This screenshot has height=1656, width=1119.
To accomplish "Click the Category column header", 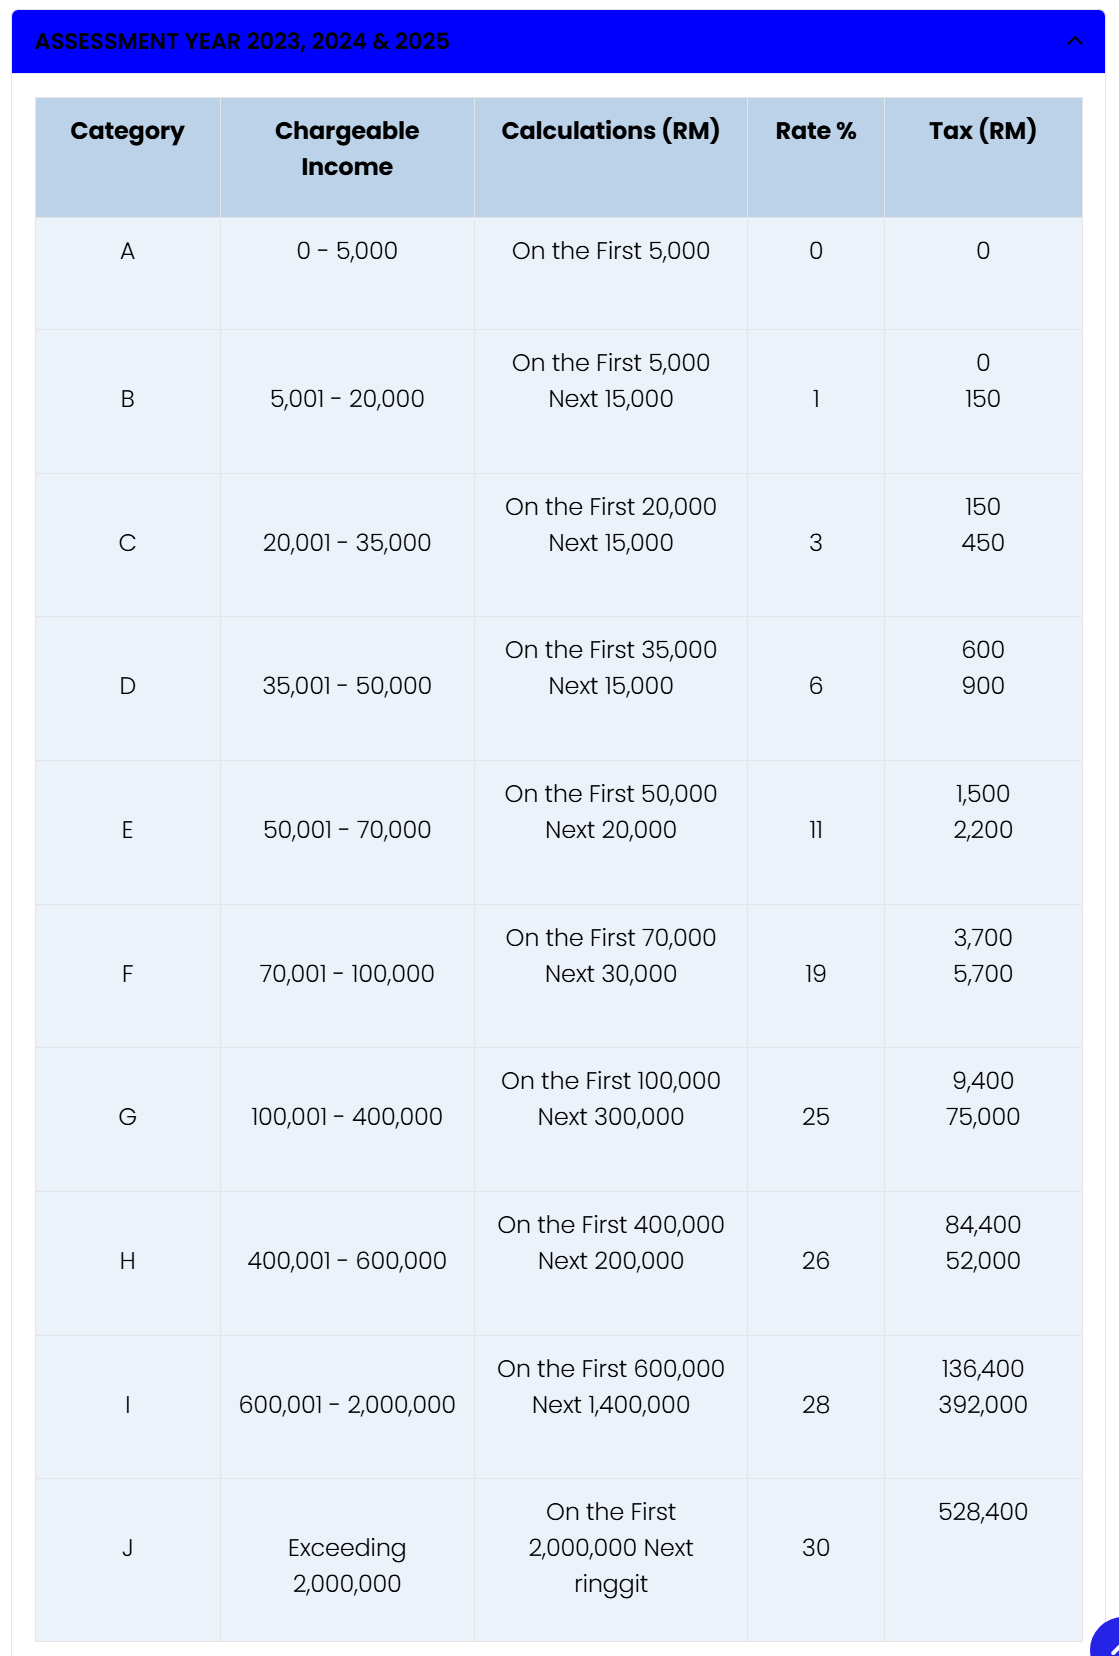I will point(127,131).
